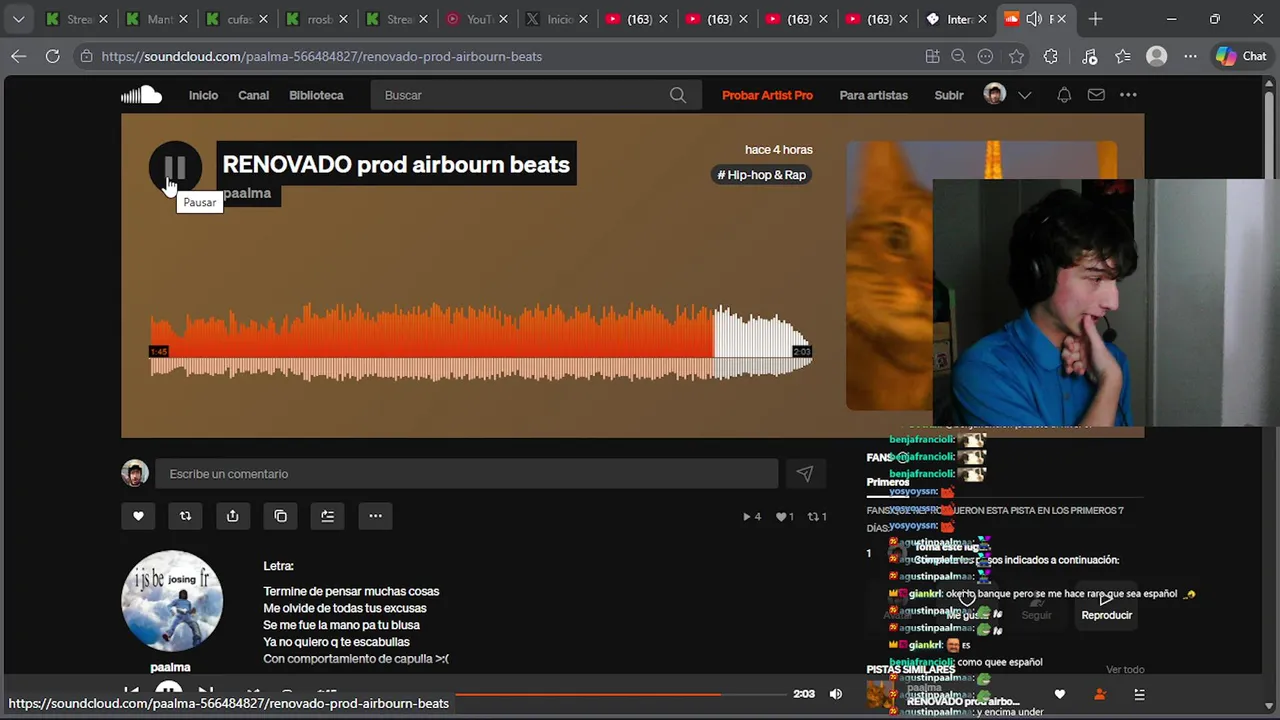Open the notifications bell
Image resolution: width=1280 pixels, height=720 pixels.
1064,95
